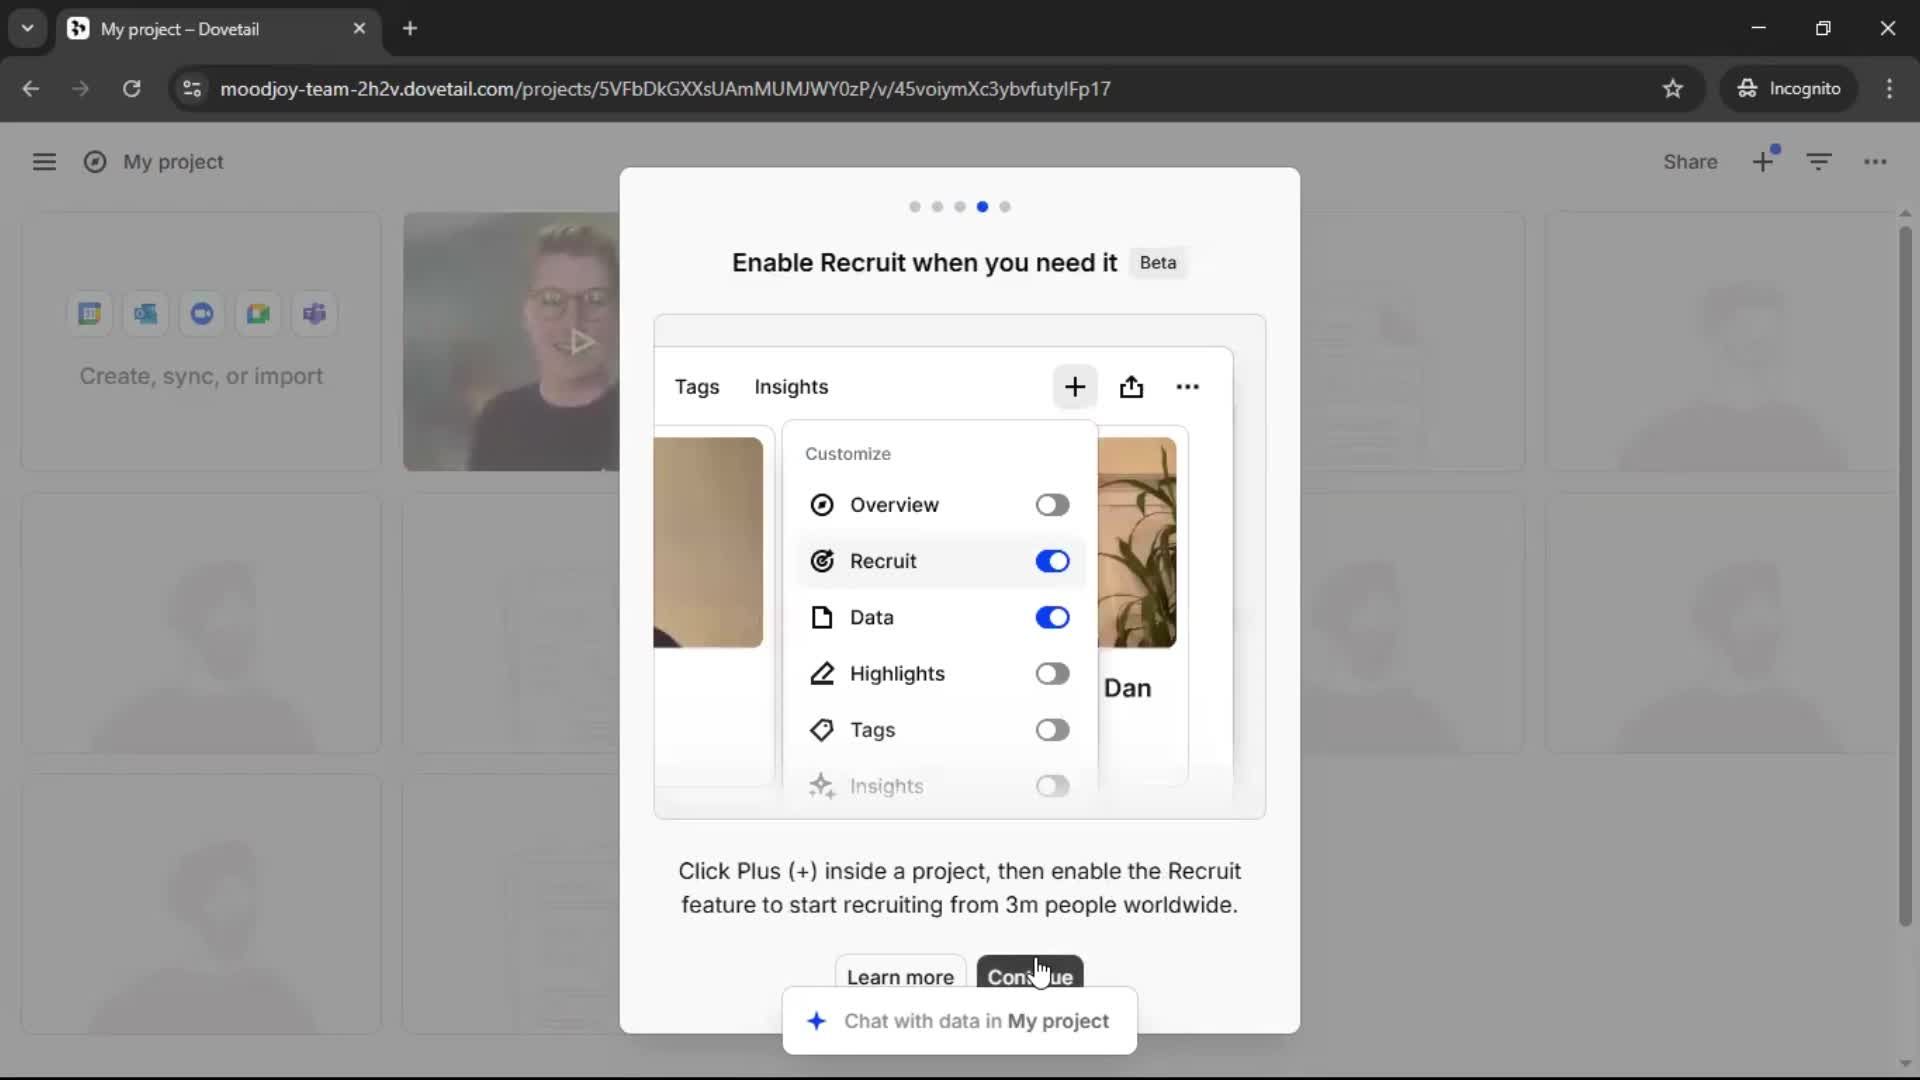This screenshot has width=1920, height=1080.
Task: Click the plus icon beside Share
Action: [1763, 162]
